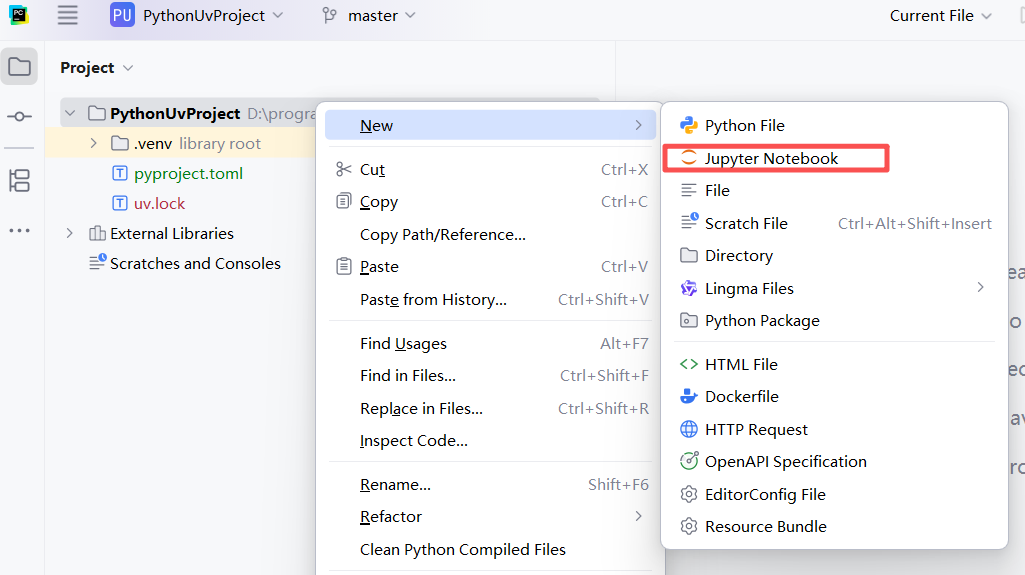Open the PyCharm main hamburger menu
This screenshot has width=1025, height=575.
(67, 15)
